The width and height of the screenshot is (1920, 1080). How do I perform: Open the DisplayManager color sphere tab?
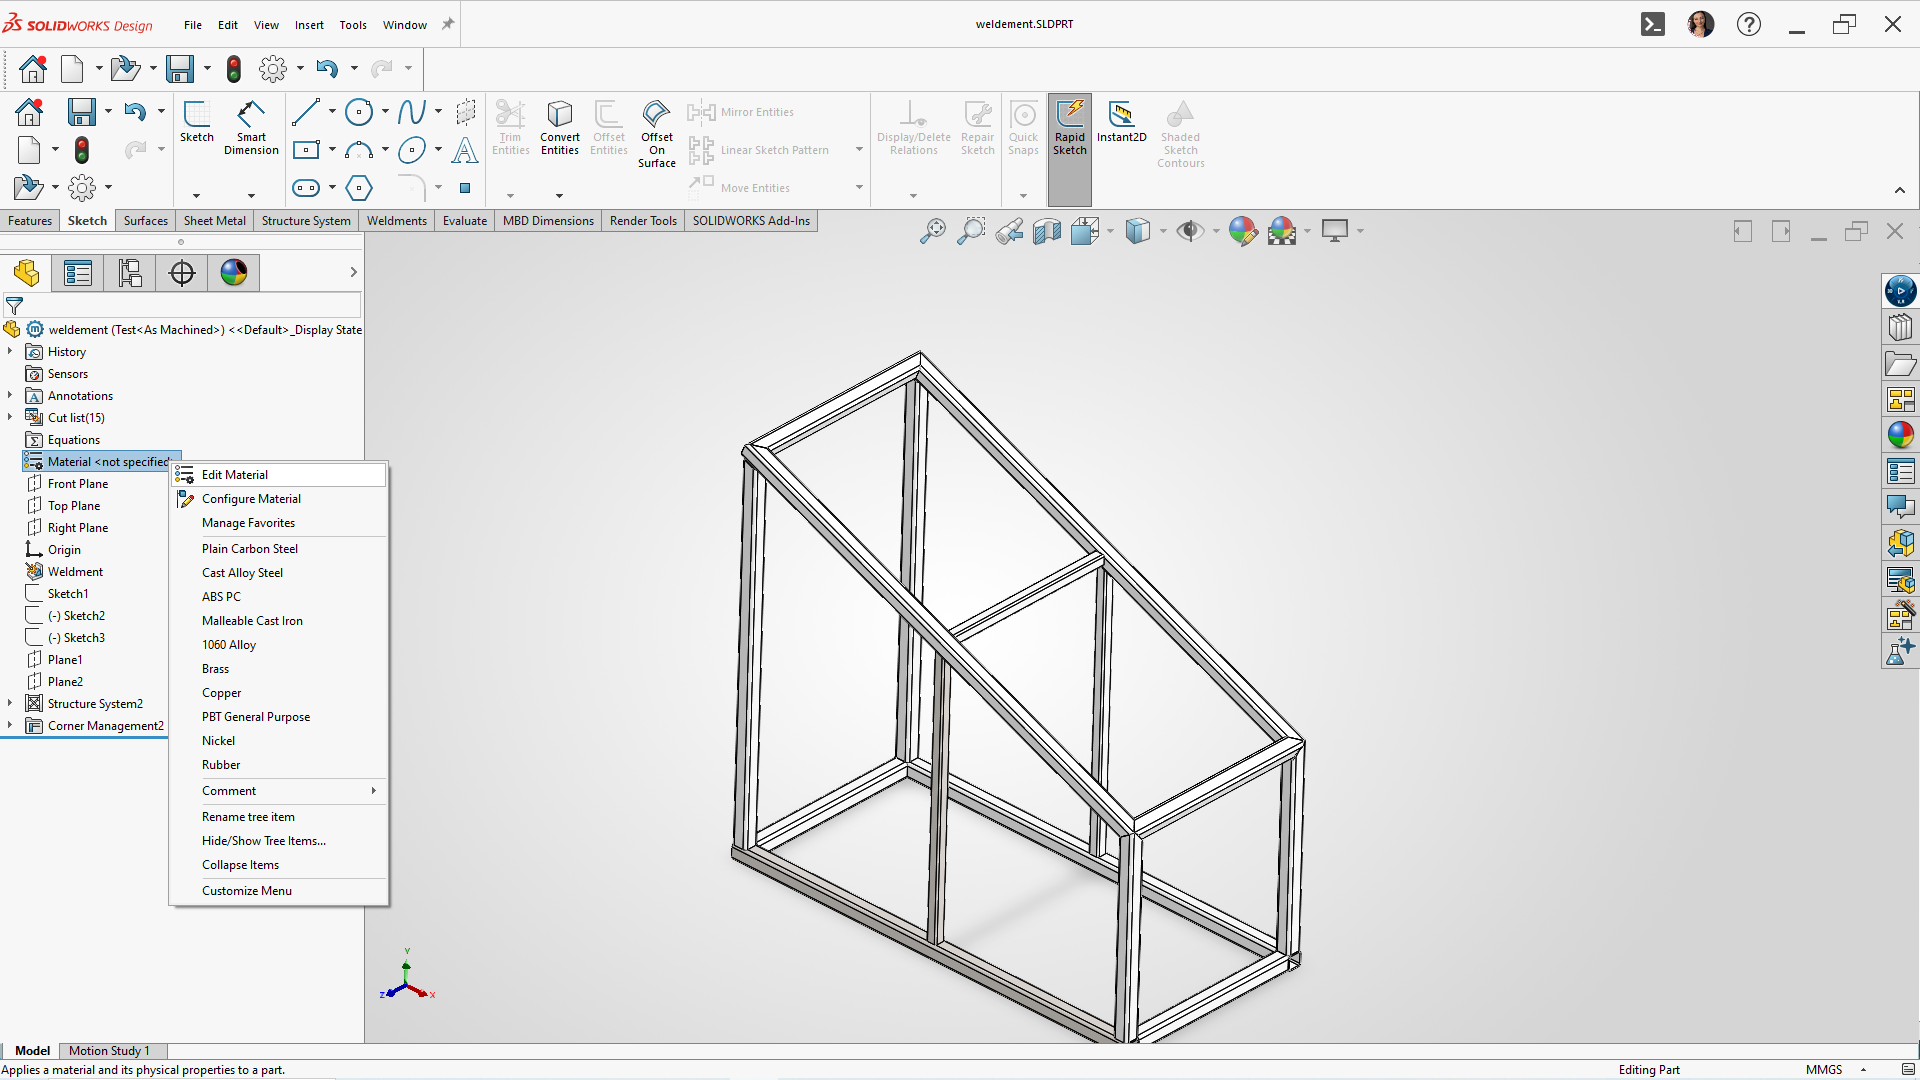coord(234,272)
